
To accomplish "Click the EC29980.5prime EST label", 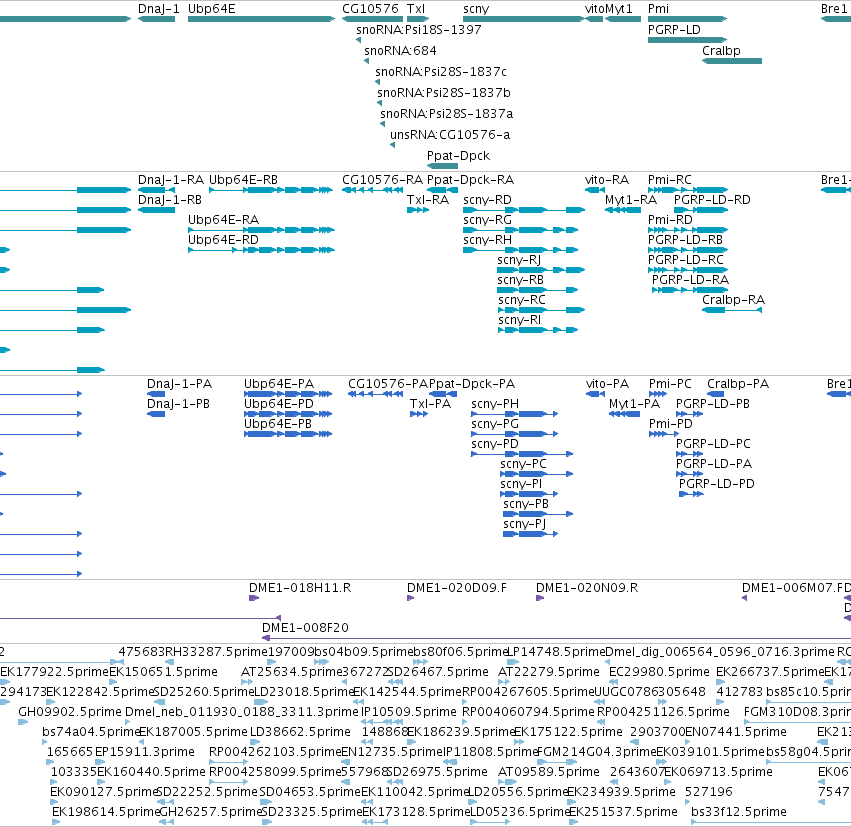I will pos(659,672).
